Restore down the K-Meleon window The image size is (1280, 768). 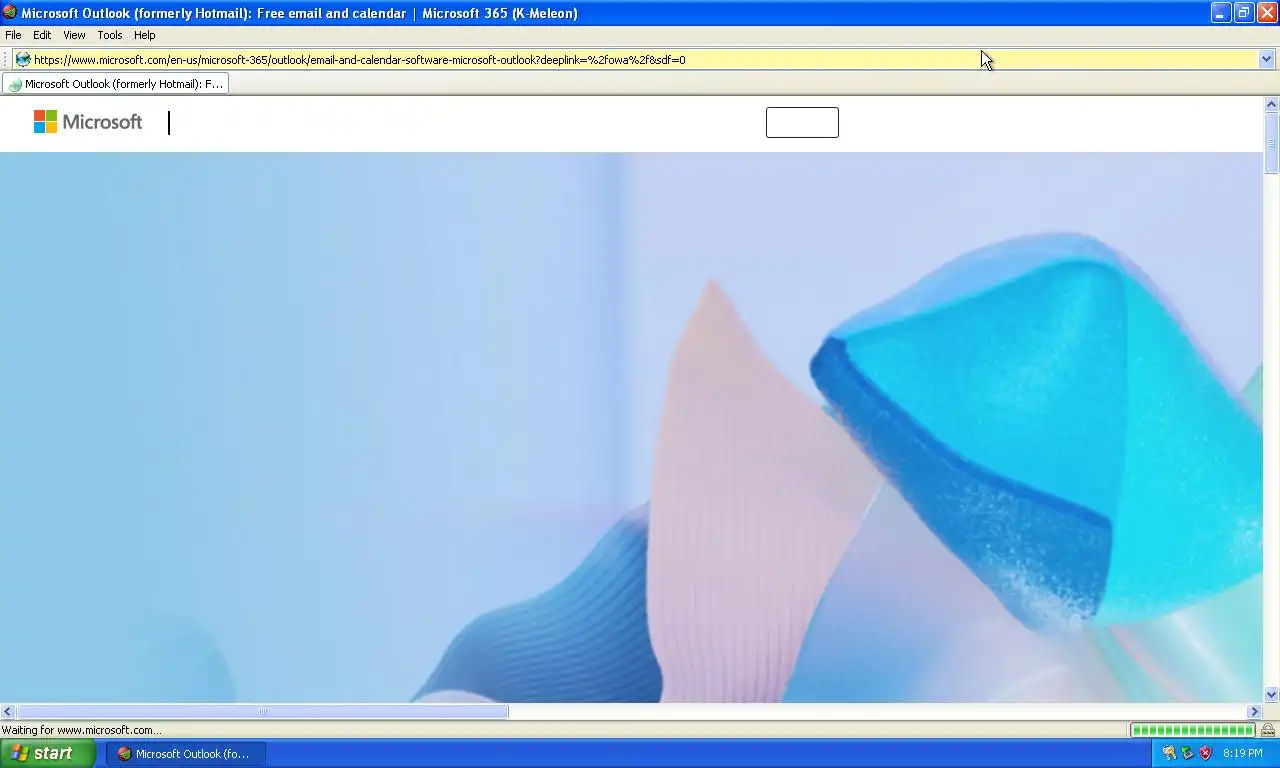tap(1244, 13)
